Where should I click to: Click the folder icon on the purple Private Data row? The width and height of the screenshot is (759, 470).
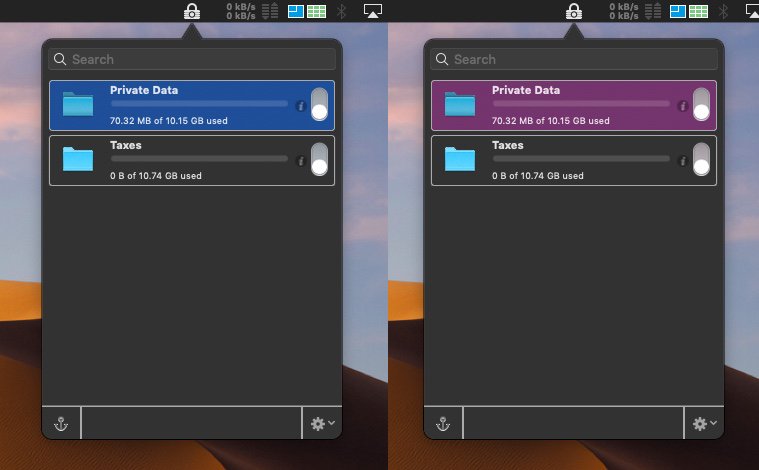pos(460,104)
